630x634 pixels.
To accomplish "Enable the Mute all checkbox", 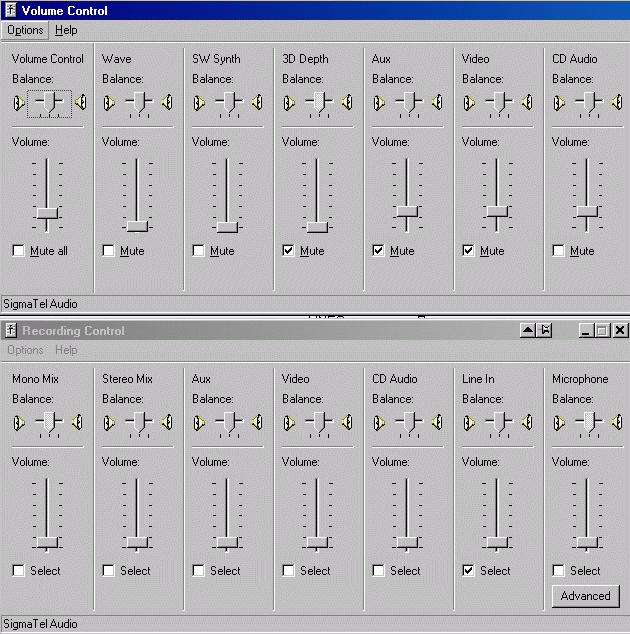I will point(19,251).
